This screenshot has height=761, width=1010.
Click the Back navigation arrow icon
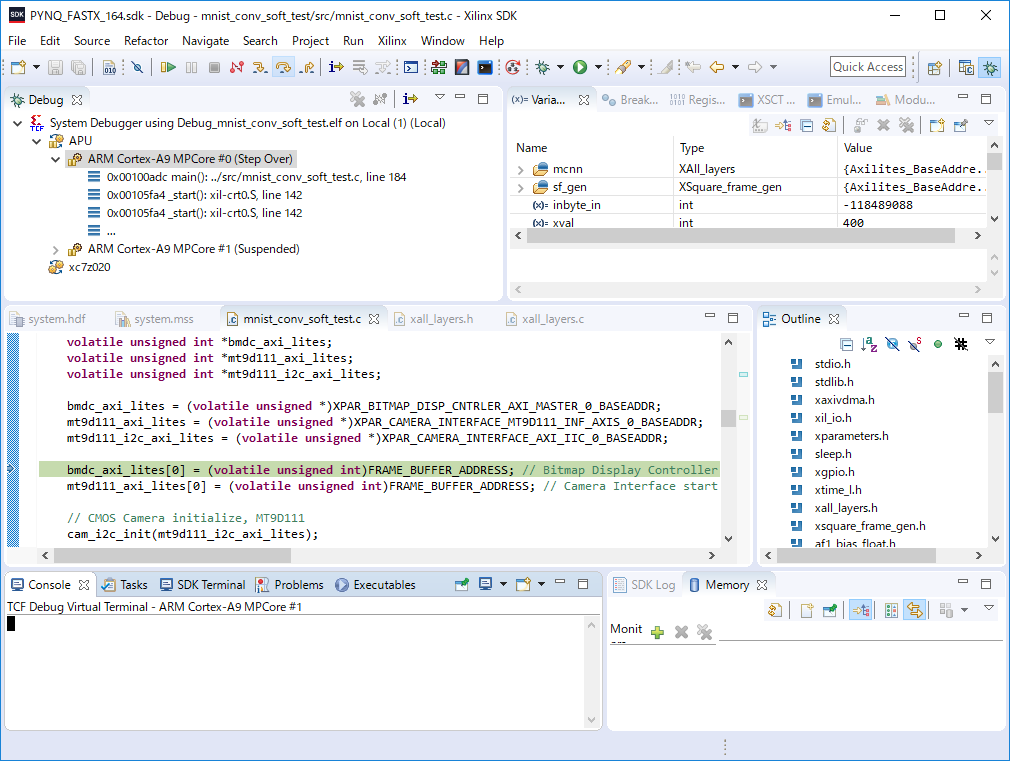(x=716, y=67)
